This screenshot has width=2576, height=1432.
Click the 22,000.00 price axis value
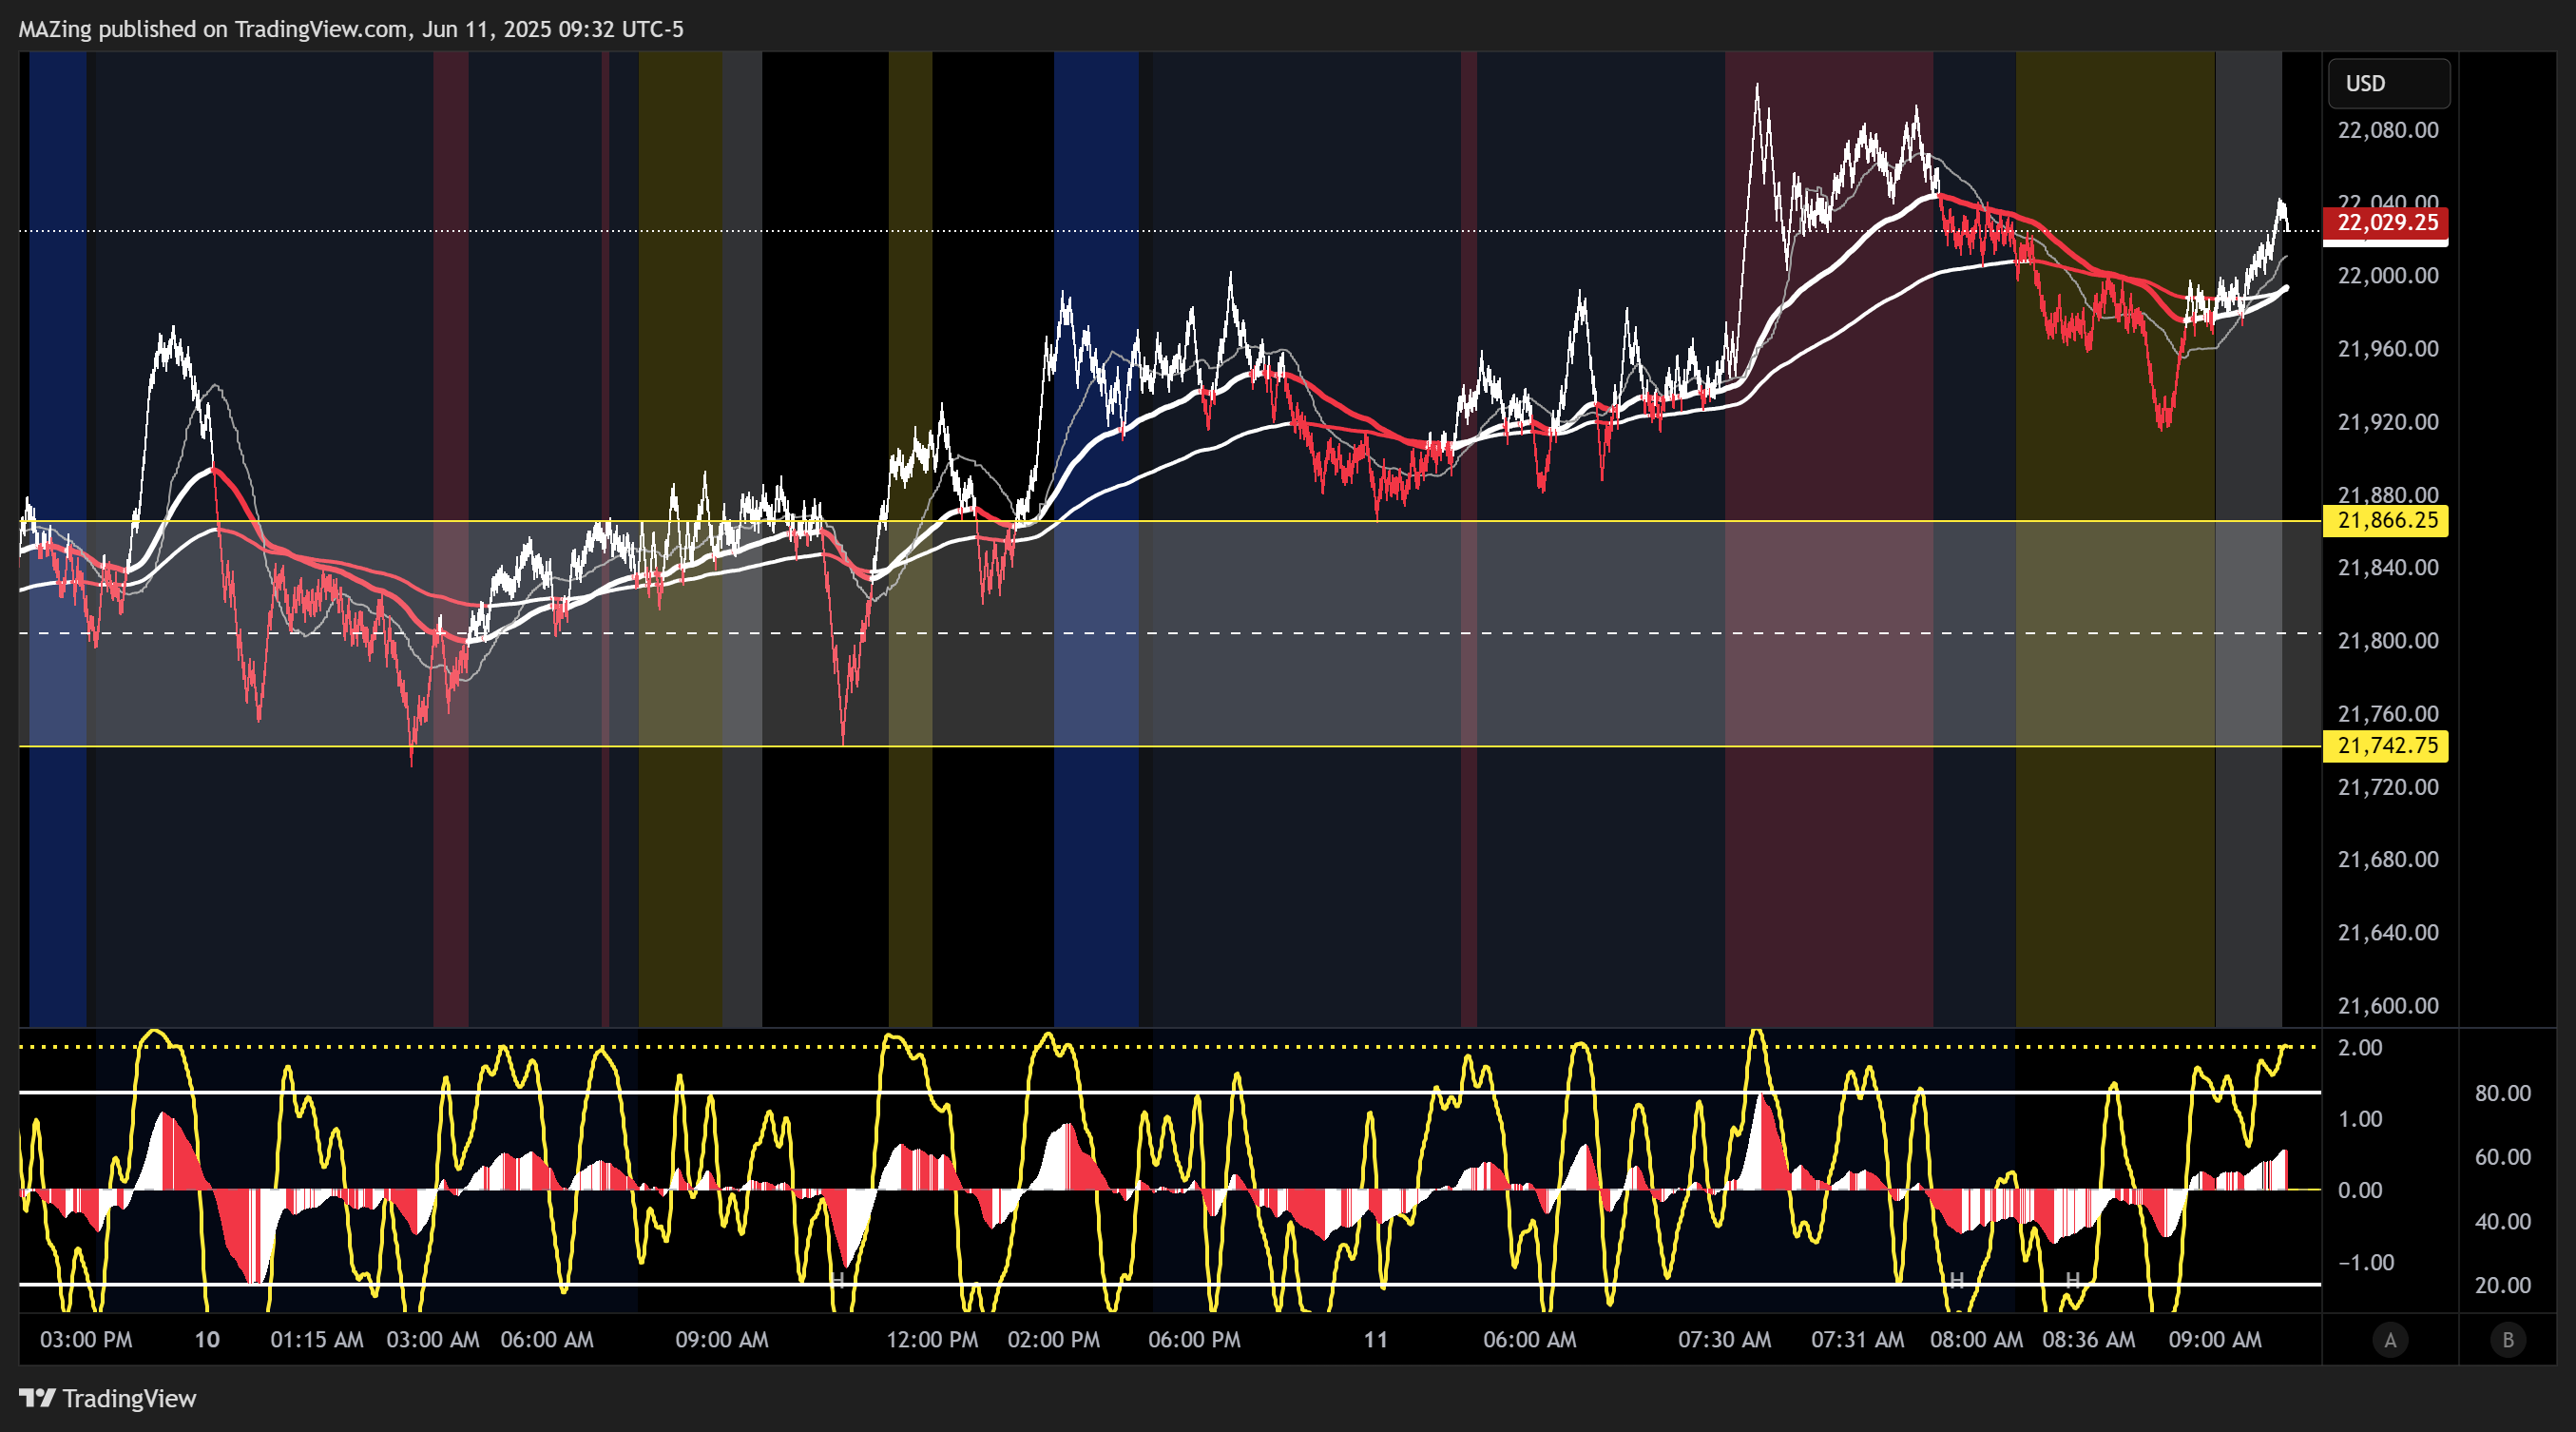[x=2388, y=276]
